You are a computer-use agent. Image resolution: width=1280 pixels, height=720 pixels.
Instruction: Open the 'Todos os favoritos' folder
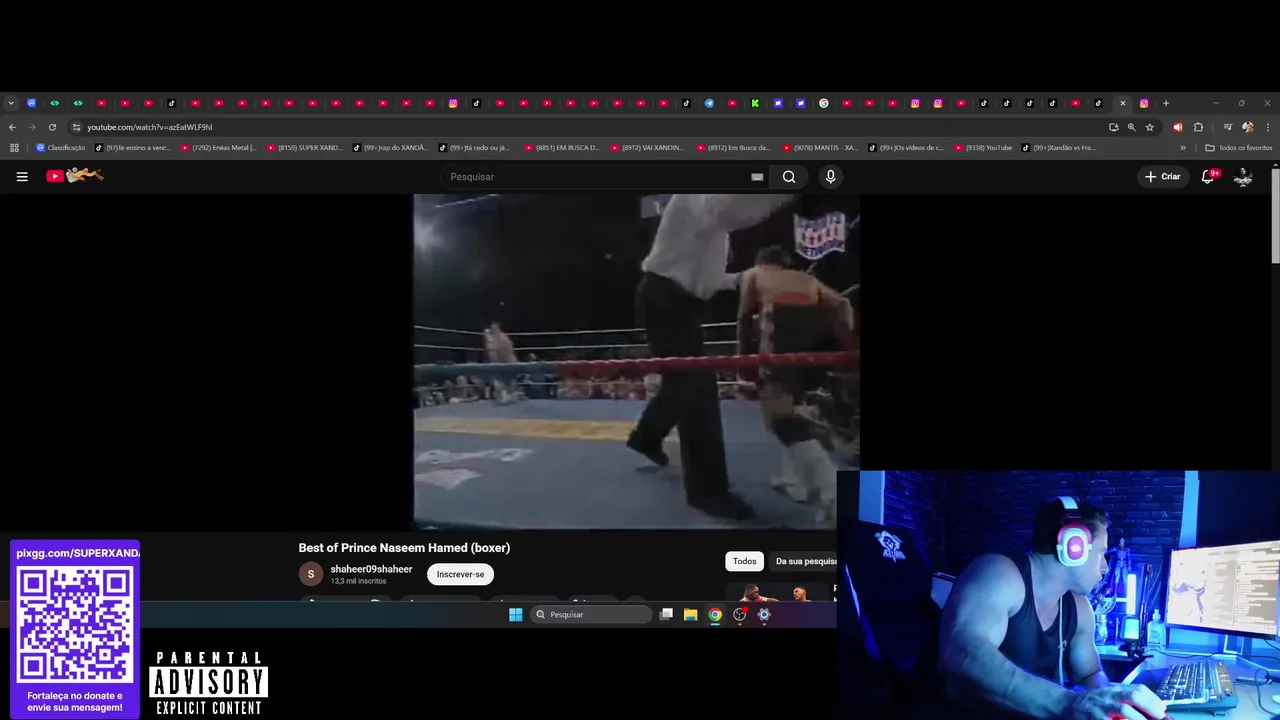coord(1239,148)
